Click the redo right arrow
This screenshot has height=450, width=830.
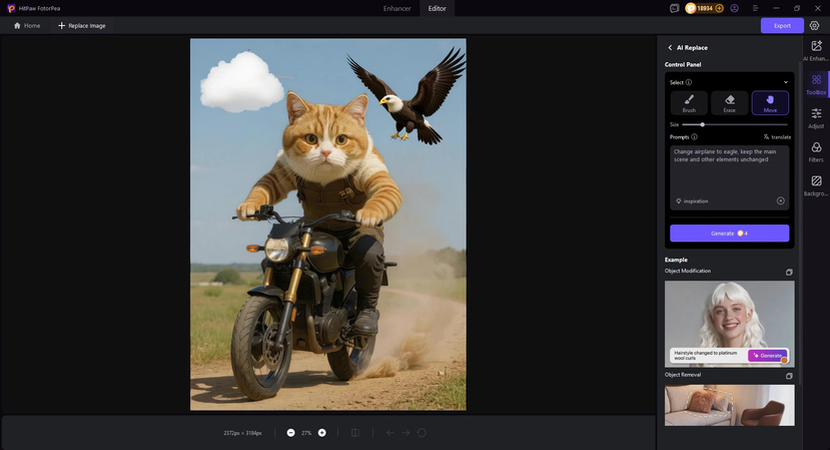point(405,433)
